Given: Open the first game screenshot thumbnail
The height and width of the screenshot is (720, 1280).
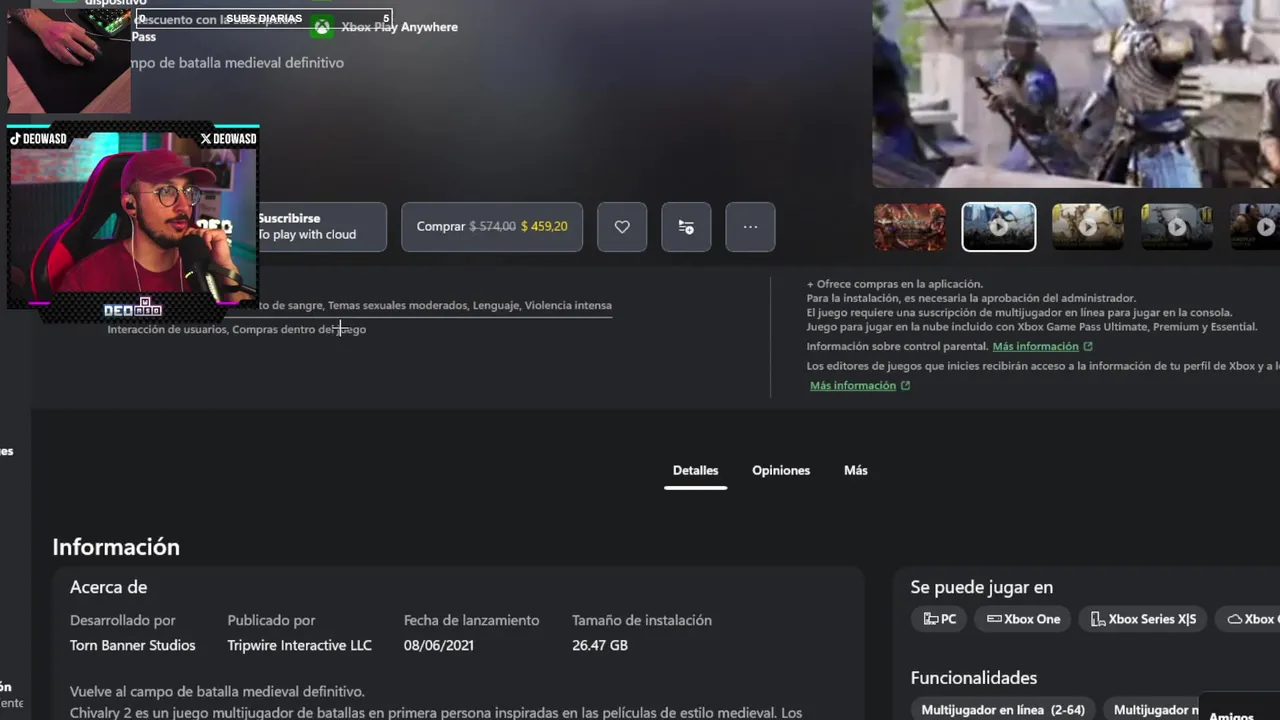Looking at the screenshot, I should (x=910, y=227).
